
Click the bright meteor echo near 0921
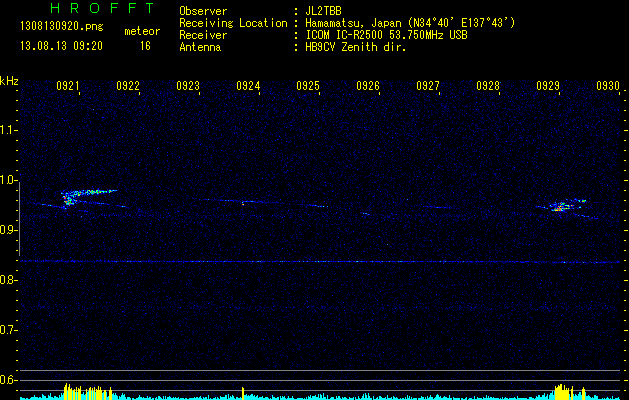click(x=72, y=197)
